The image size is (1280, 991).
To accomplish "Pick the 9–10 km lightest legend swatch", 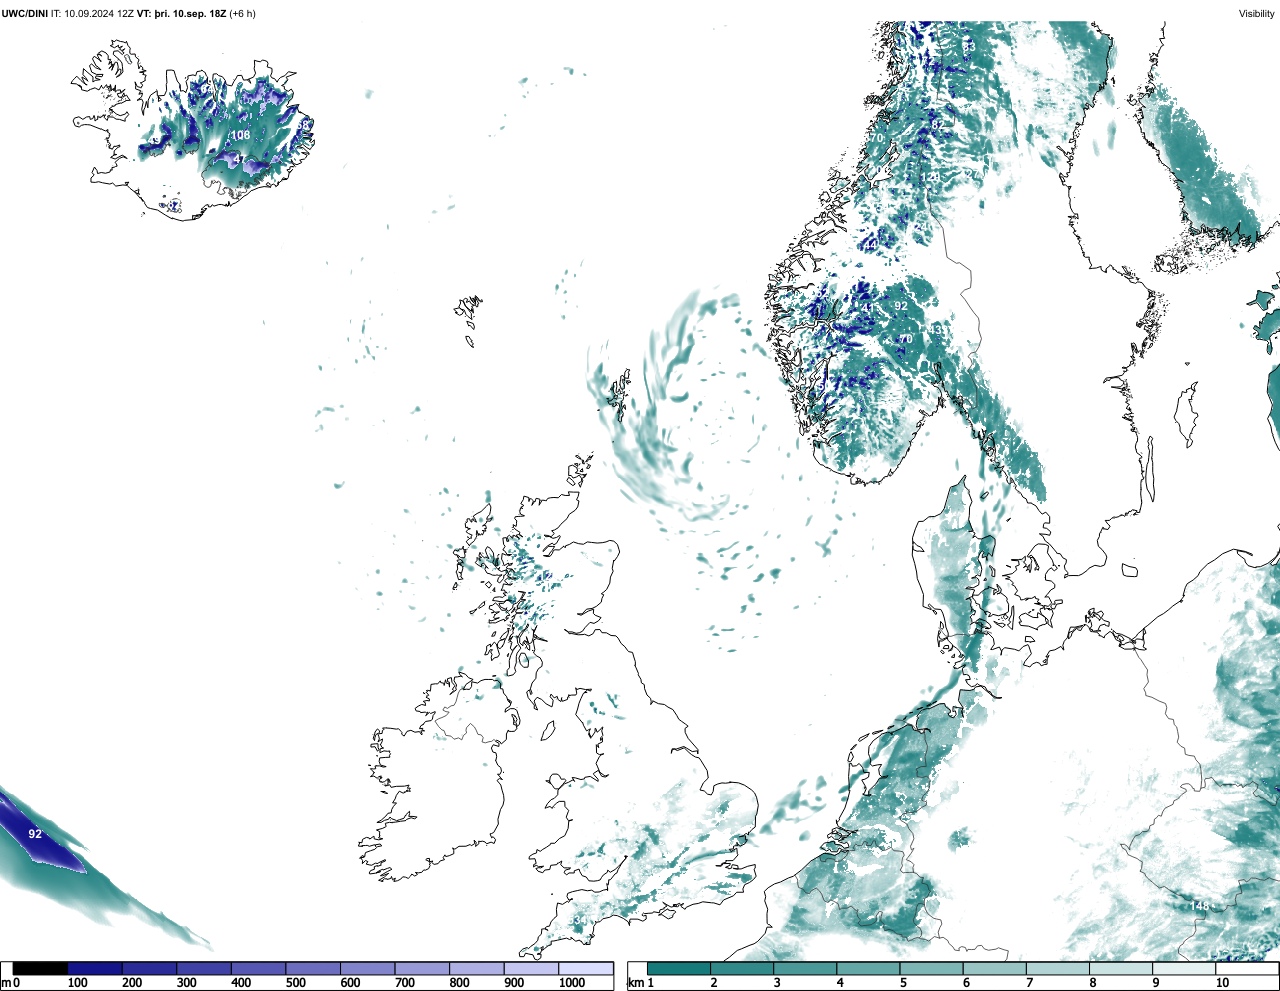I will point(1184,968).
